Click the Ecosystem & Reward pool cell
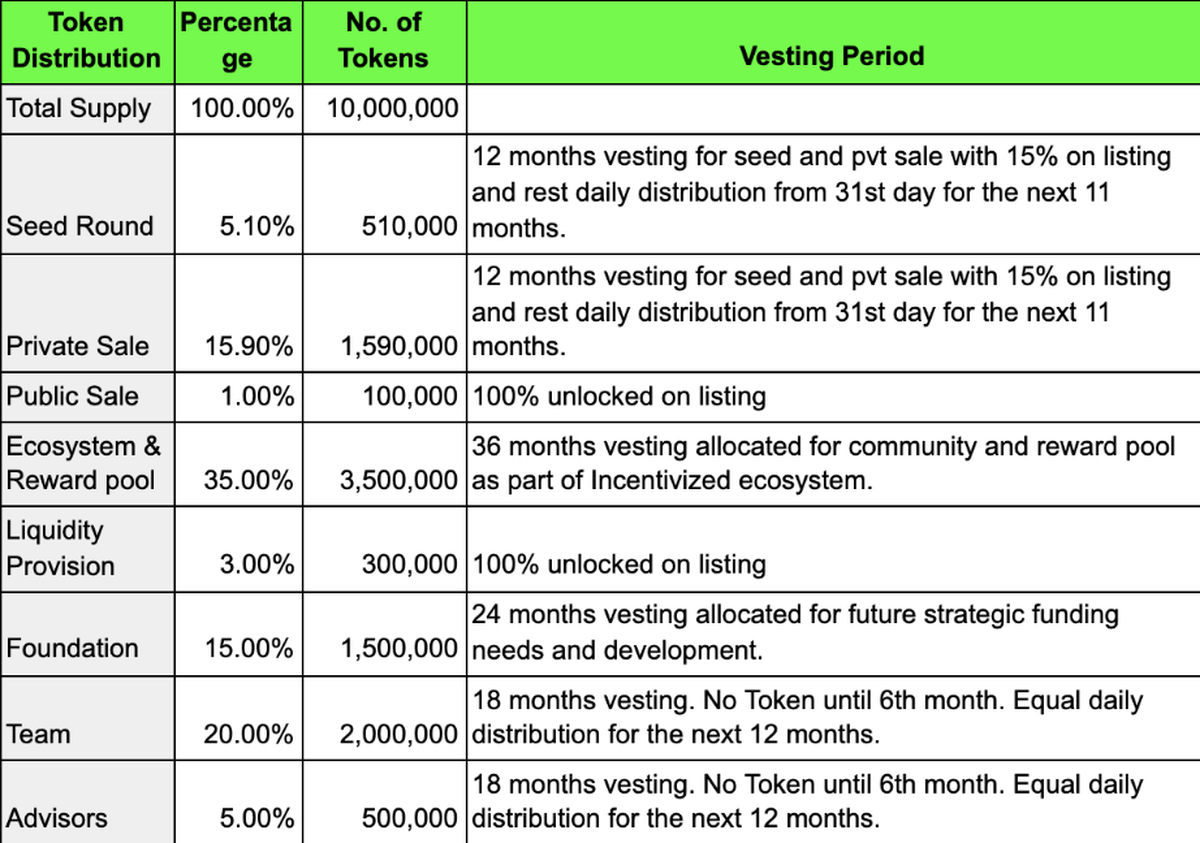 pos(83,463)
